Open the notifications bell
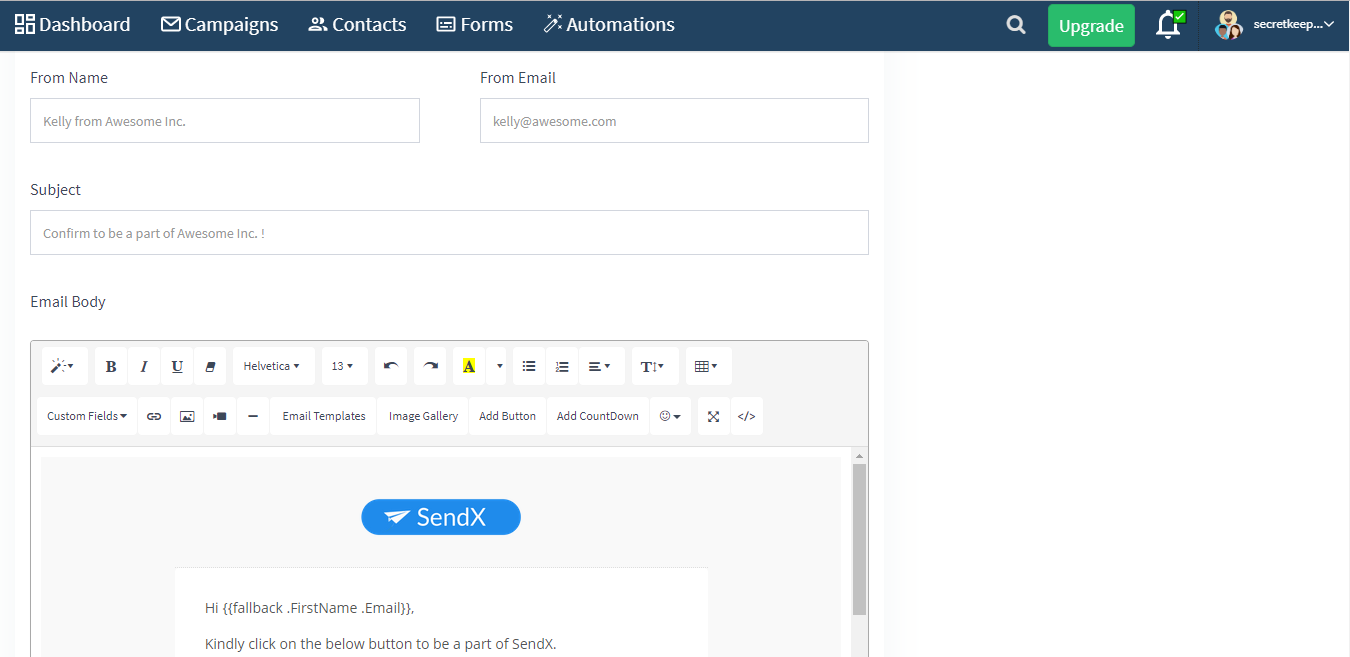Screen dimensions: 1350x657 (x=1168, y=25)
